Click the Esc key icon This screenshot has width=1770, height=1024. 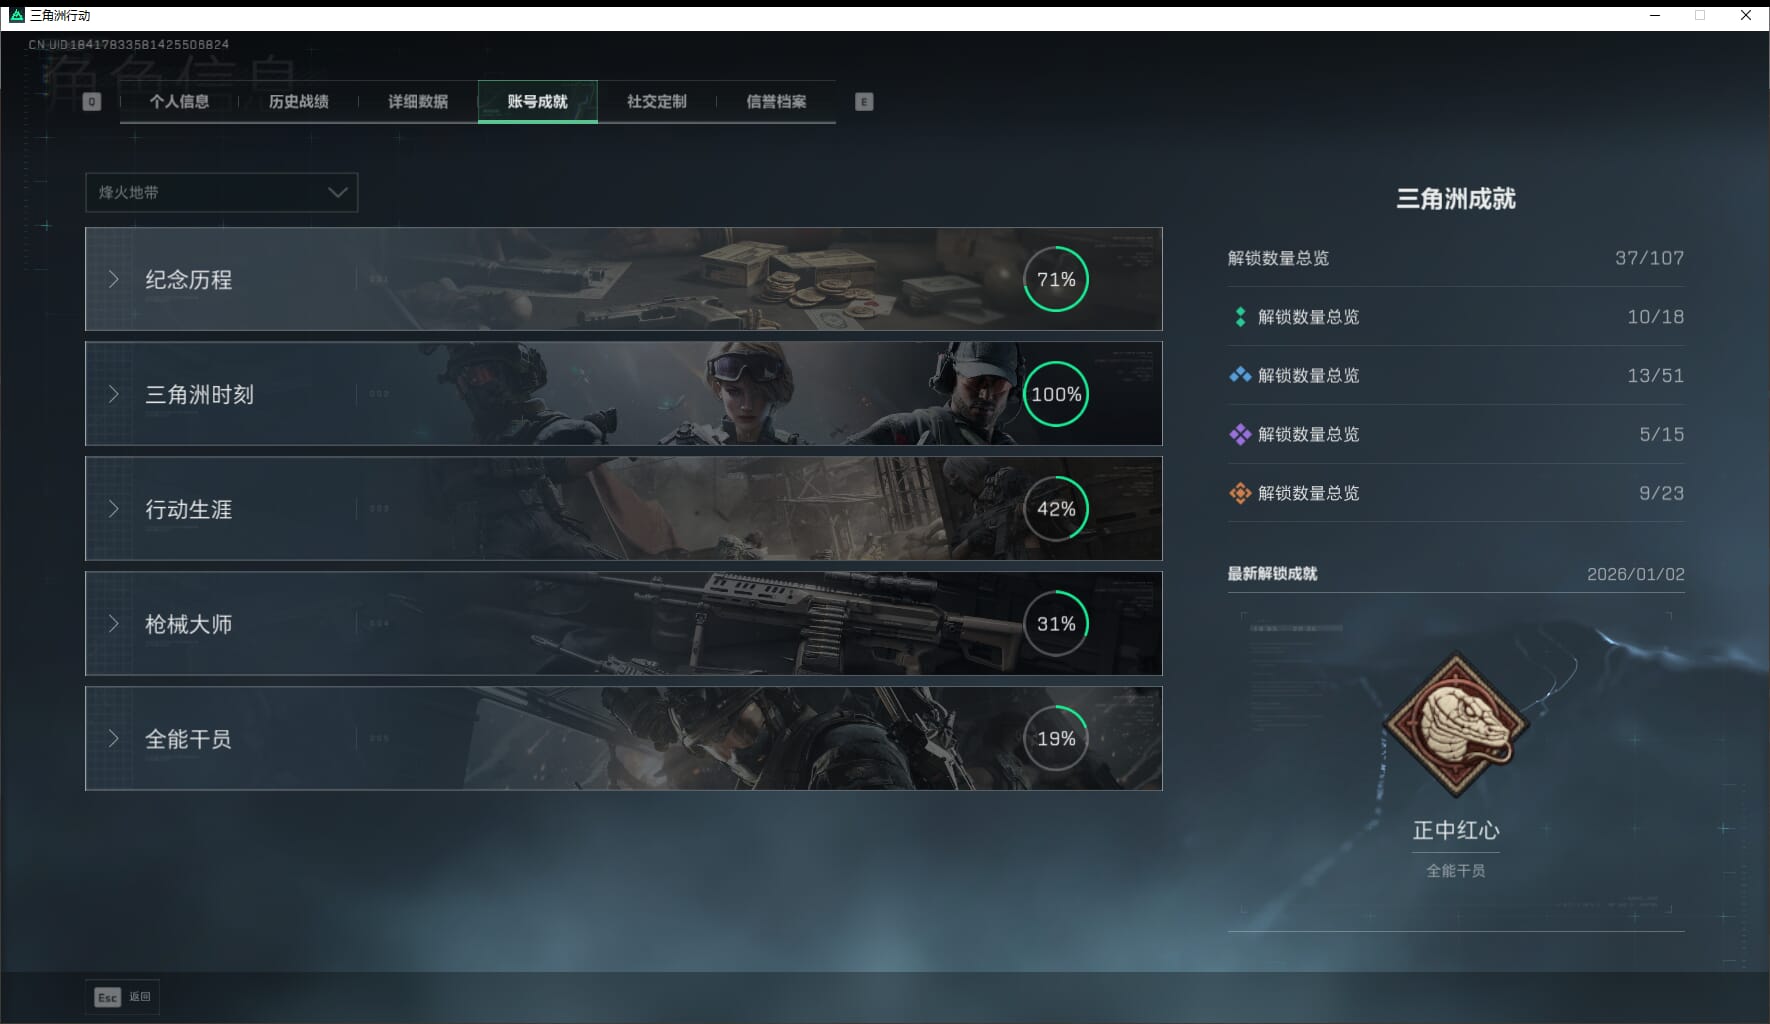point(107,997)
